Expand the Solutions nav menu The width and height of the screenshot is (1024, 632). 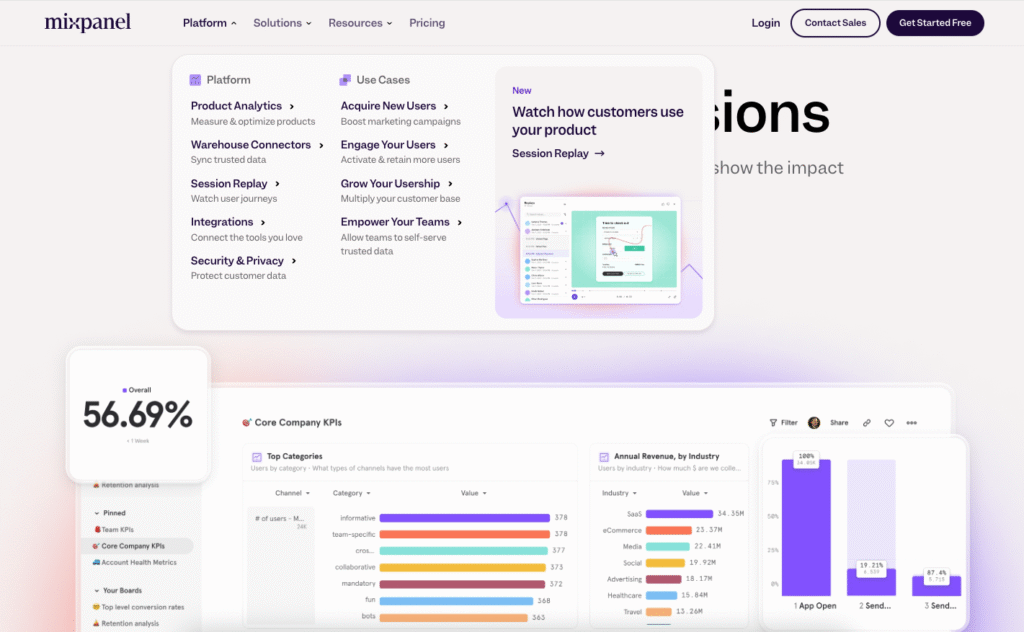click(x=282, y=23)
